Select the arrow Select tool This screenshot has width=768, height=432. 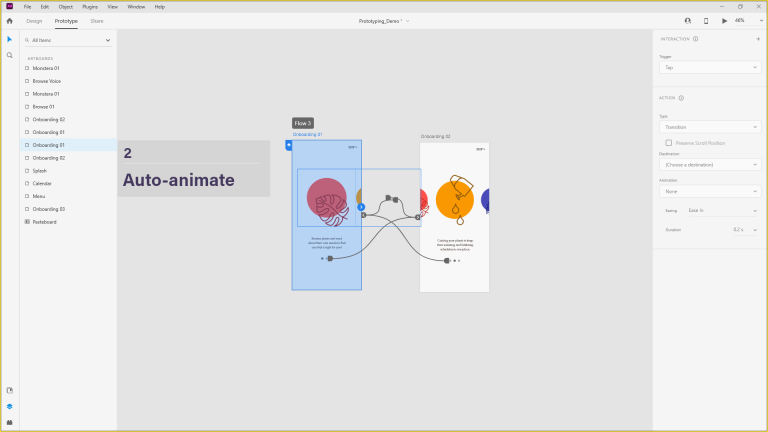tap(10, 39)
